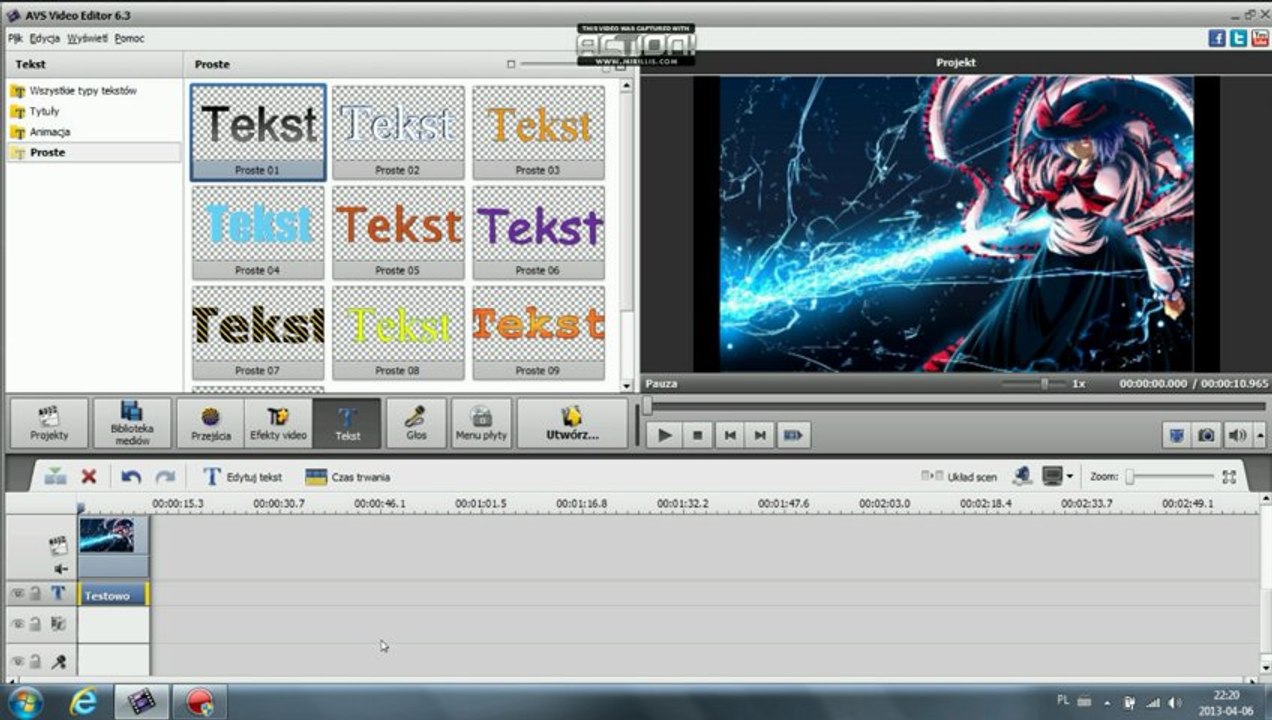Screen dimensions: 1272x720
Task: Open Menu płyty disc menu
Action: 481,423
